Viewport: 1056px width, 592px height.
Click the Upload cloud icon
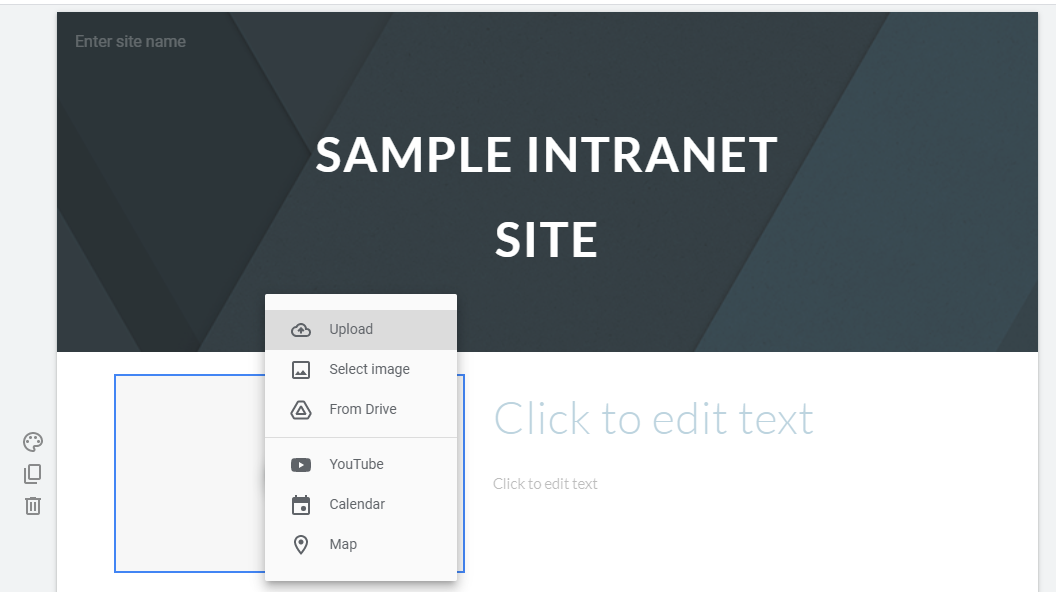point(300,329)
